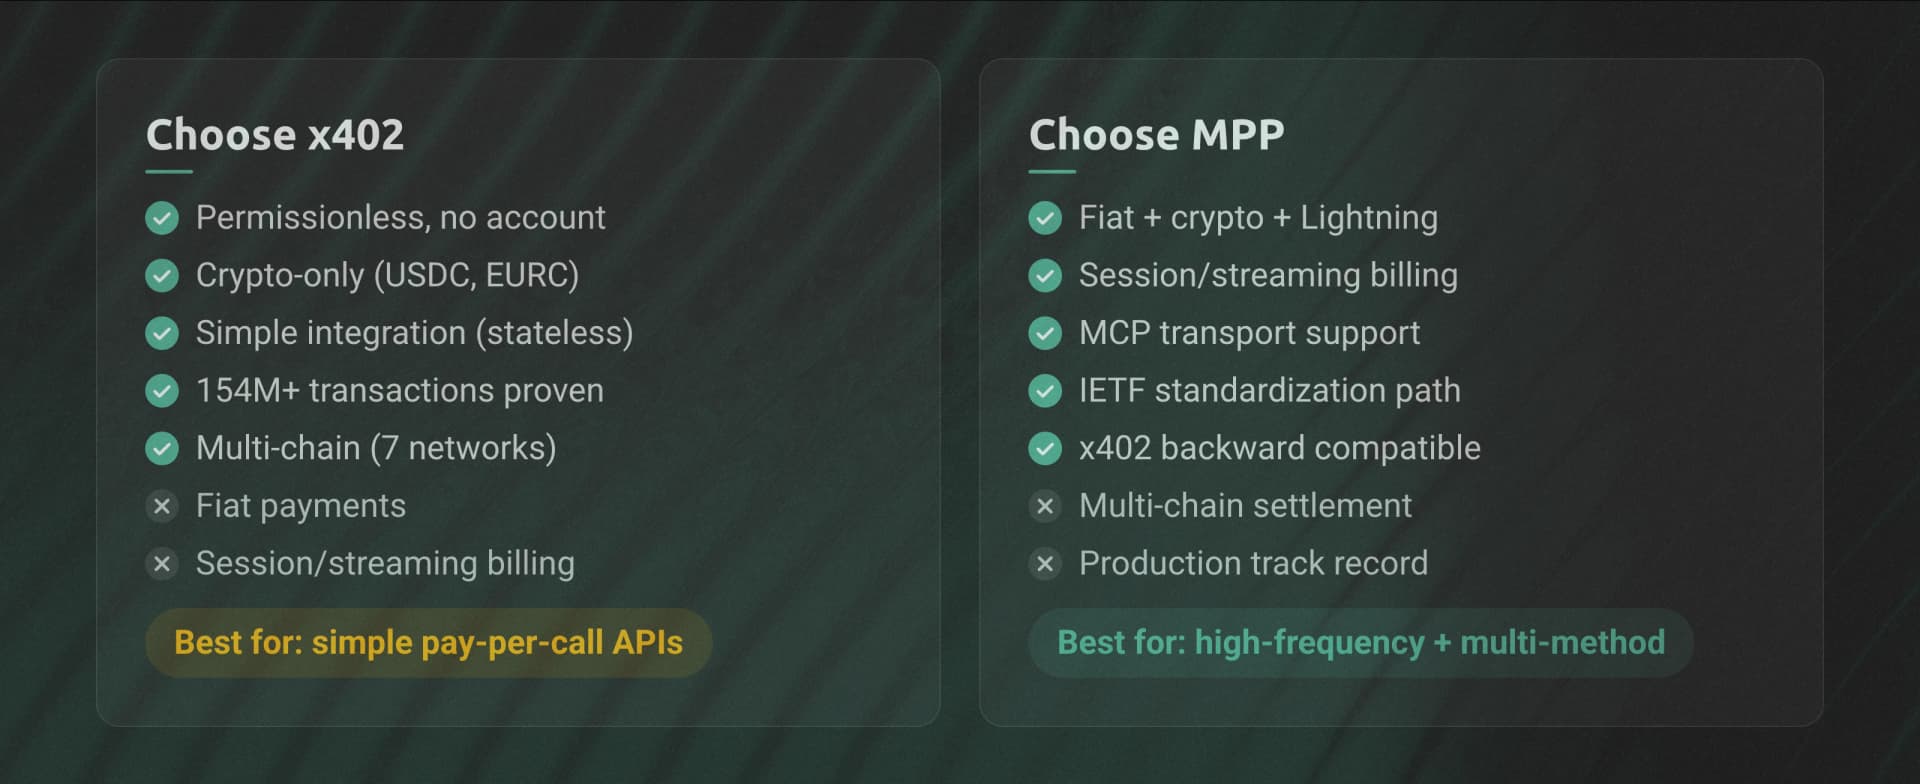Click the Multi-chain (7 networks) text
The height and width of the screenshot is (784, 1920).
click(x=376, y=449)
